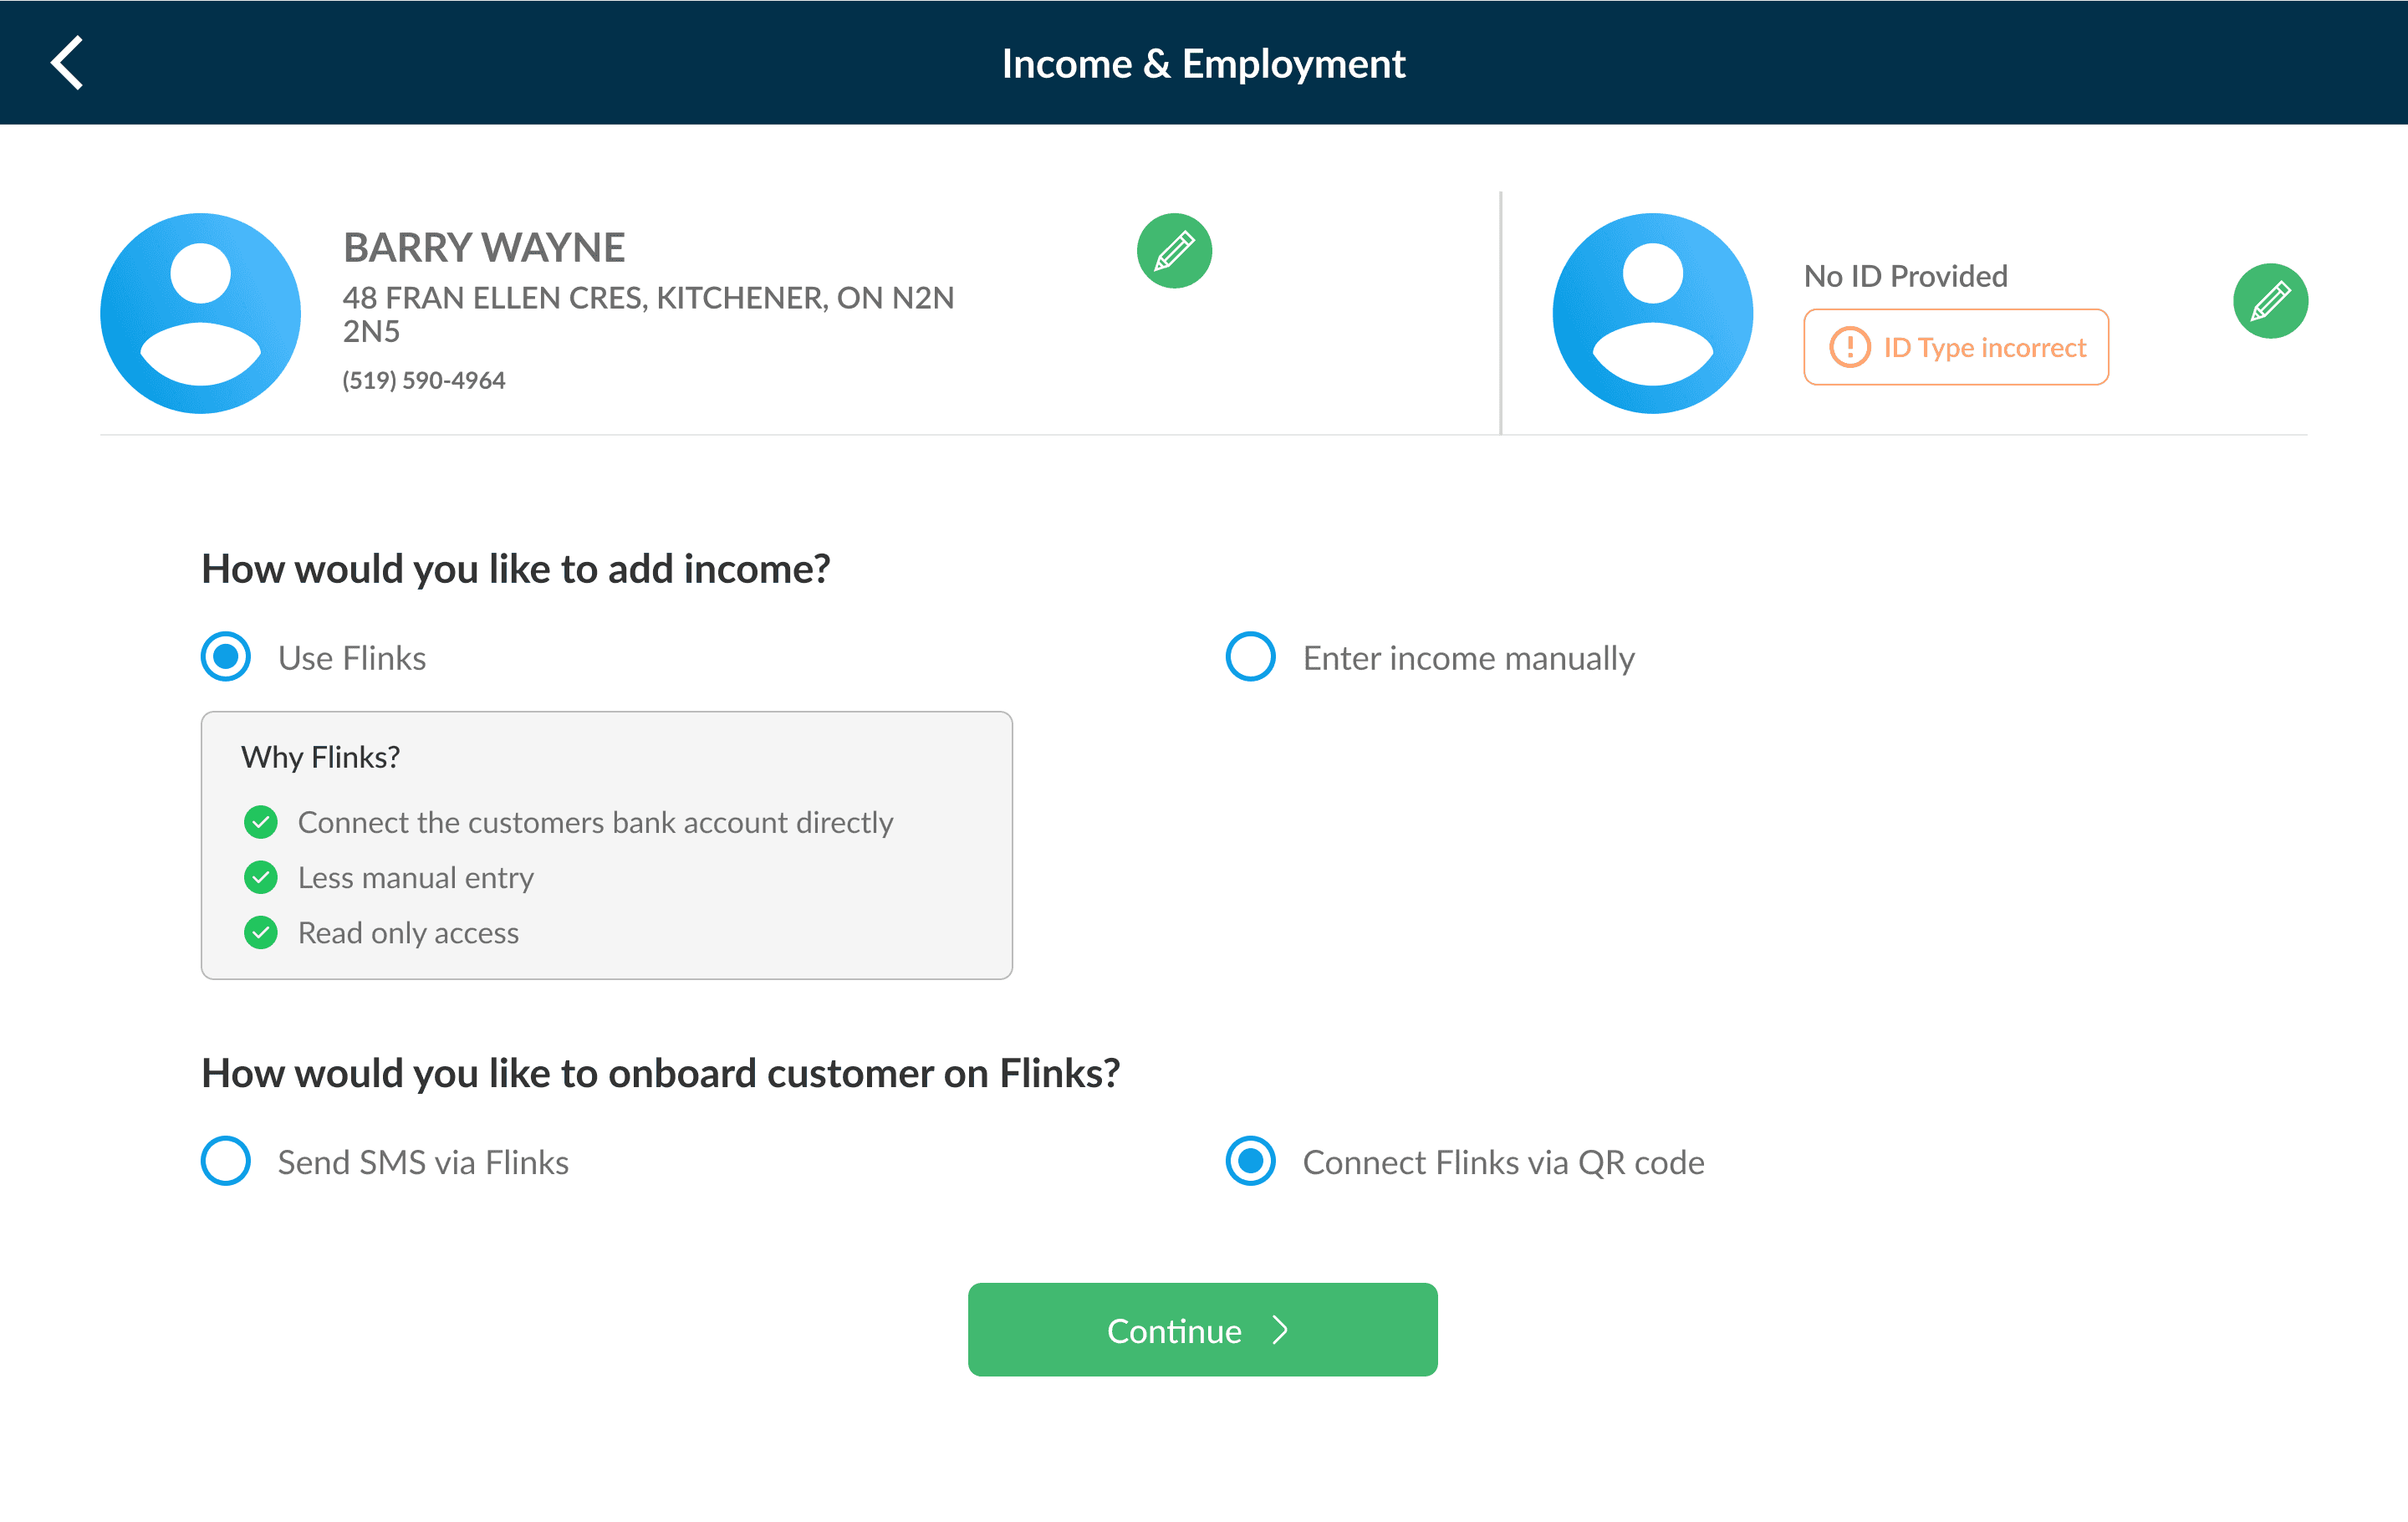Image resolution: width=2408 pixels, height=1522 pixels.
Task: Edit Barry Wayne's customer details
Action: tap(1174, 251)
